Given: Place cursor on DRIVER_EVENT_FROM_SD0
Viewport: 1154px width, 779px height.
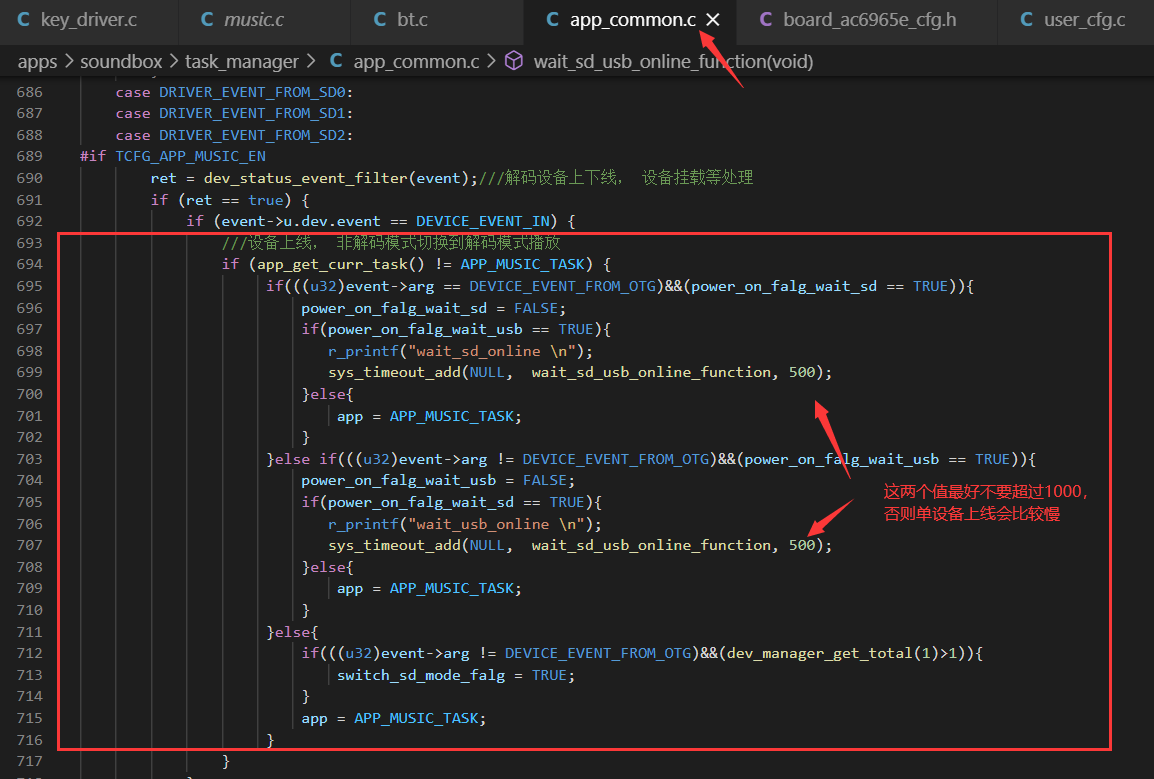Looking at the screenshot, I should click(252, 92).
